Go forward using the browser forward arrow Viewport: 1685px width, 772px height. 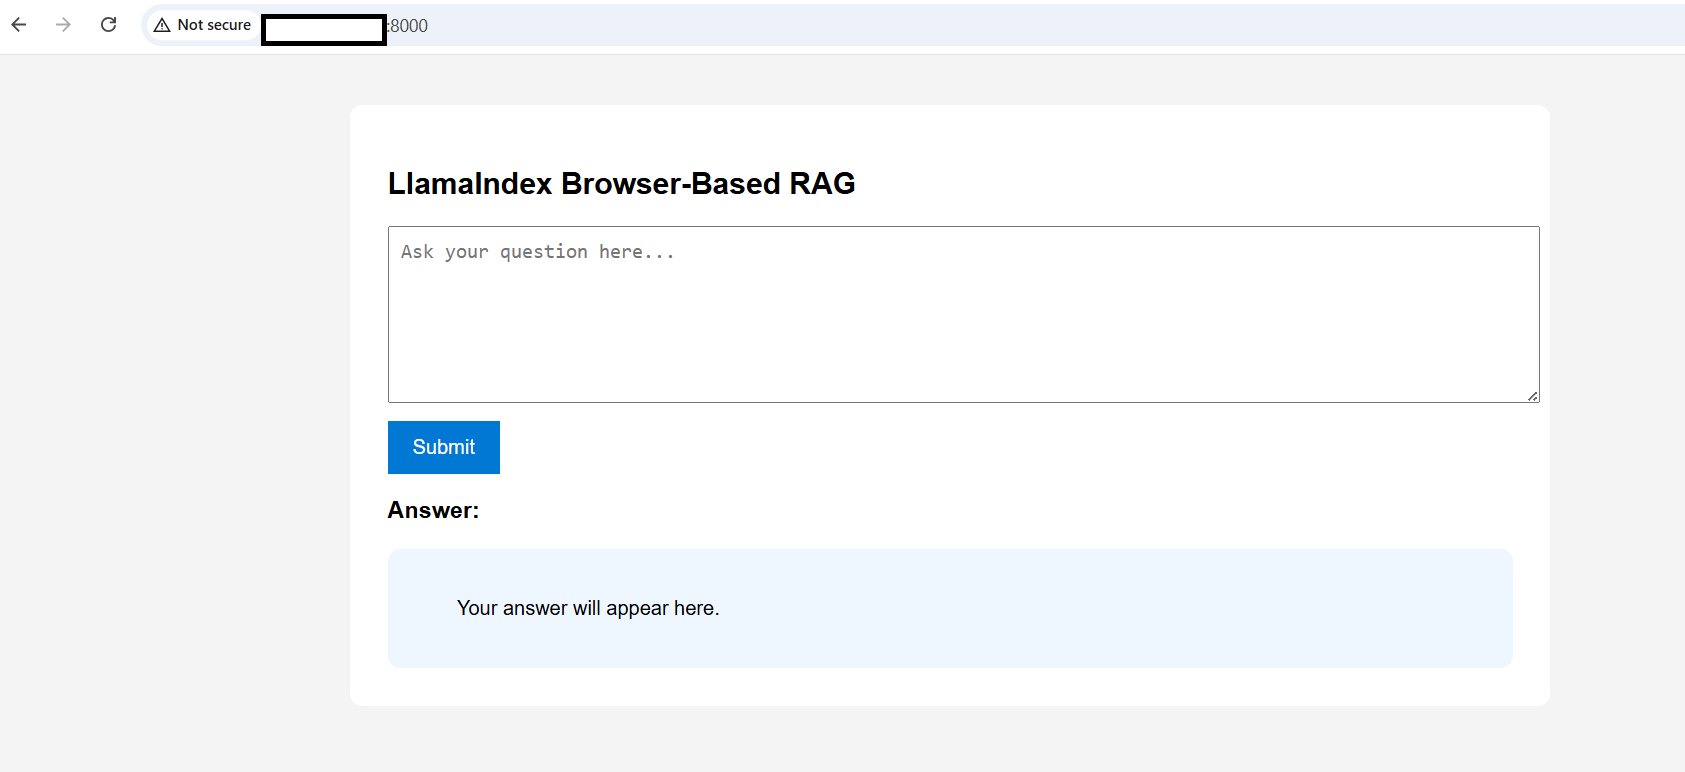[63, 25]
